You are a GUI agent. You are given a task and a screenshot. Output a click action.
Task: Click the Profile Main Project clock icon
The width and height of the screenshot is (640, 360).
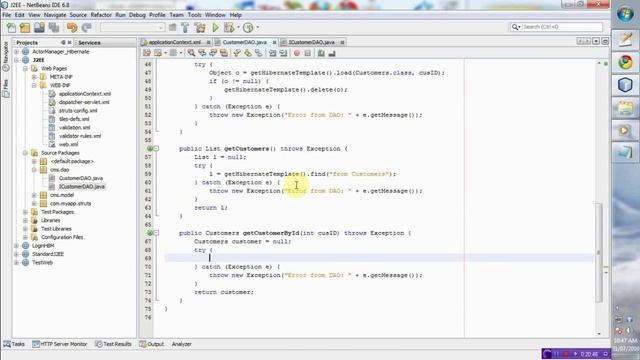[248, 27]
